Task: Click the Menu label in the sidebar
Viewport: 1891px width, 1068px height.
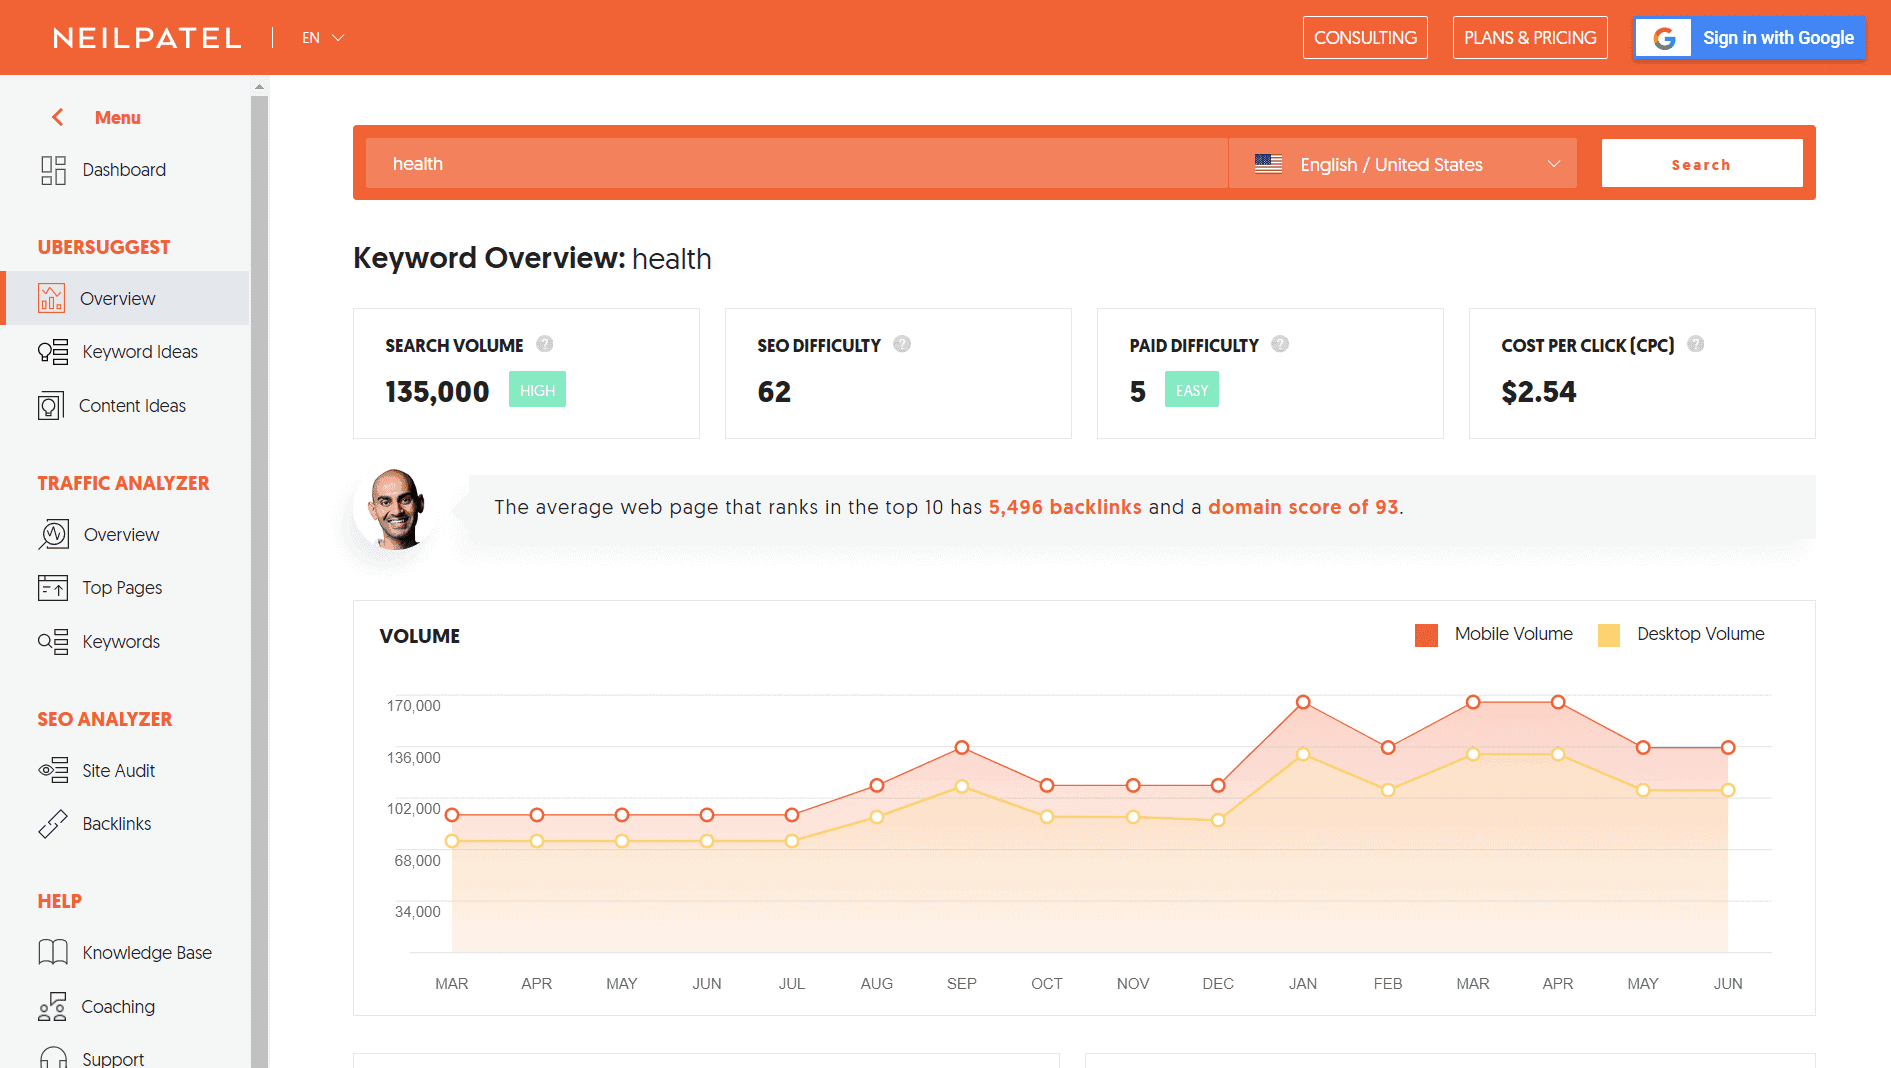Action: tap(118, 117)
